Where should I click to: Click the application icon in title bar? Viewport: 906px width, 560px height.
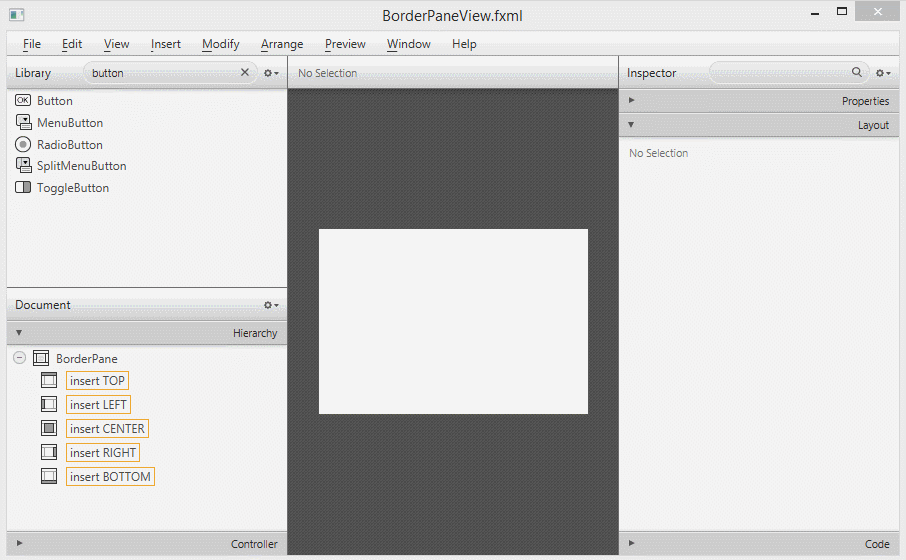click(16, 14)
